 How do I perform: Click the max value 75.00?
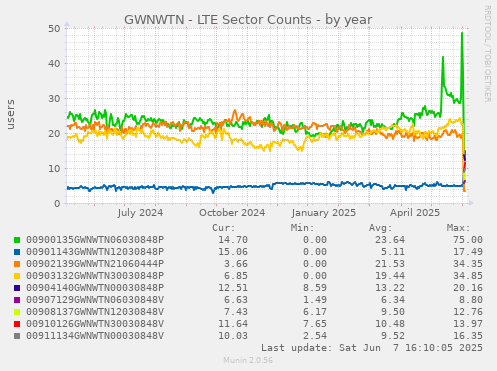point(468,240)
